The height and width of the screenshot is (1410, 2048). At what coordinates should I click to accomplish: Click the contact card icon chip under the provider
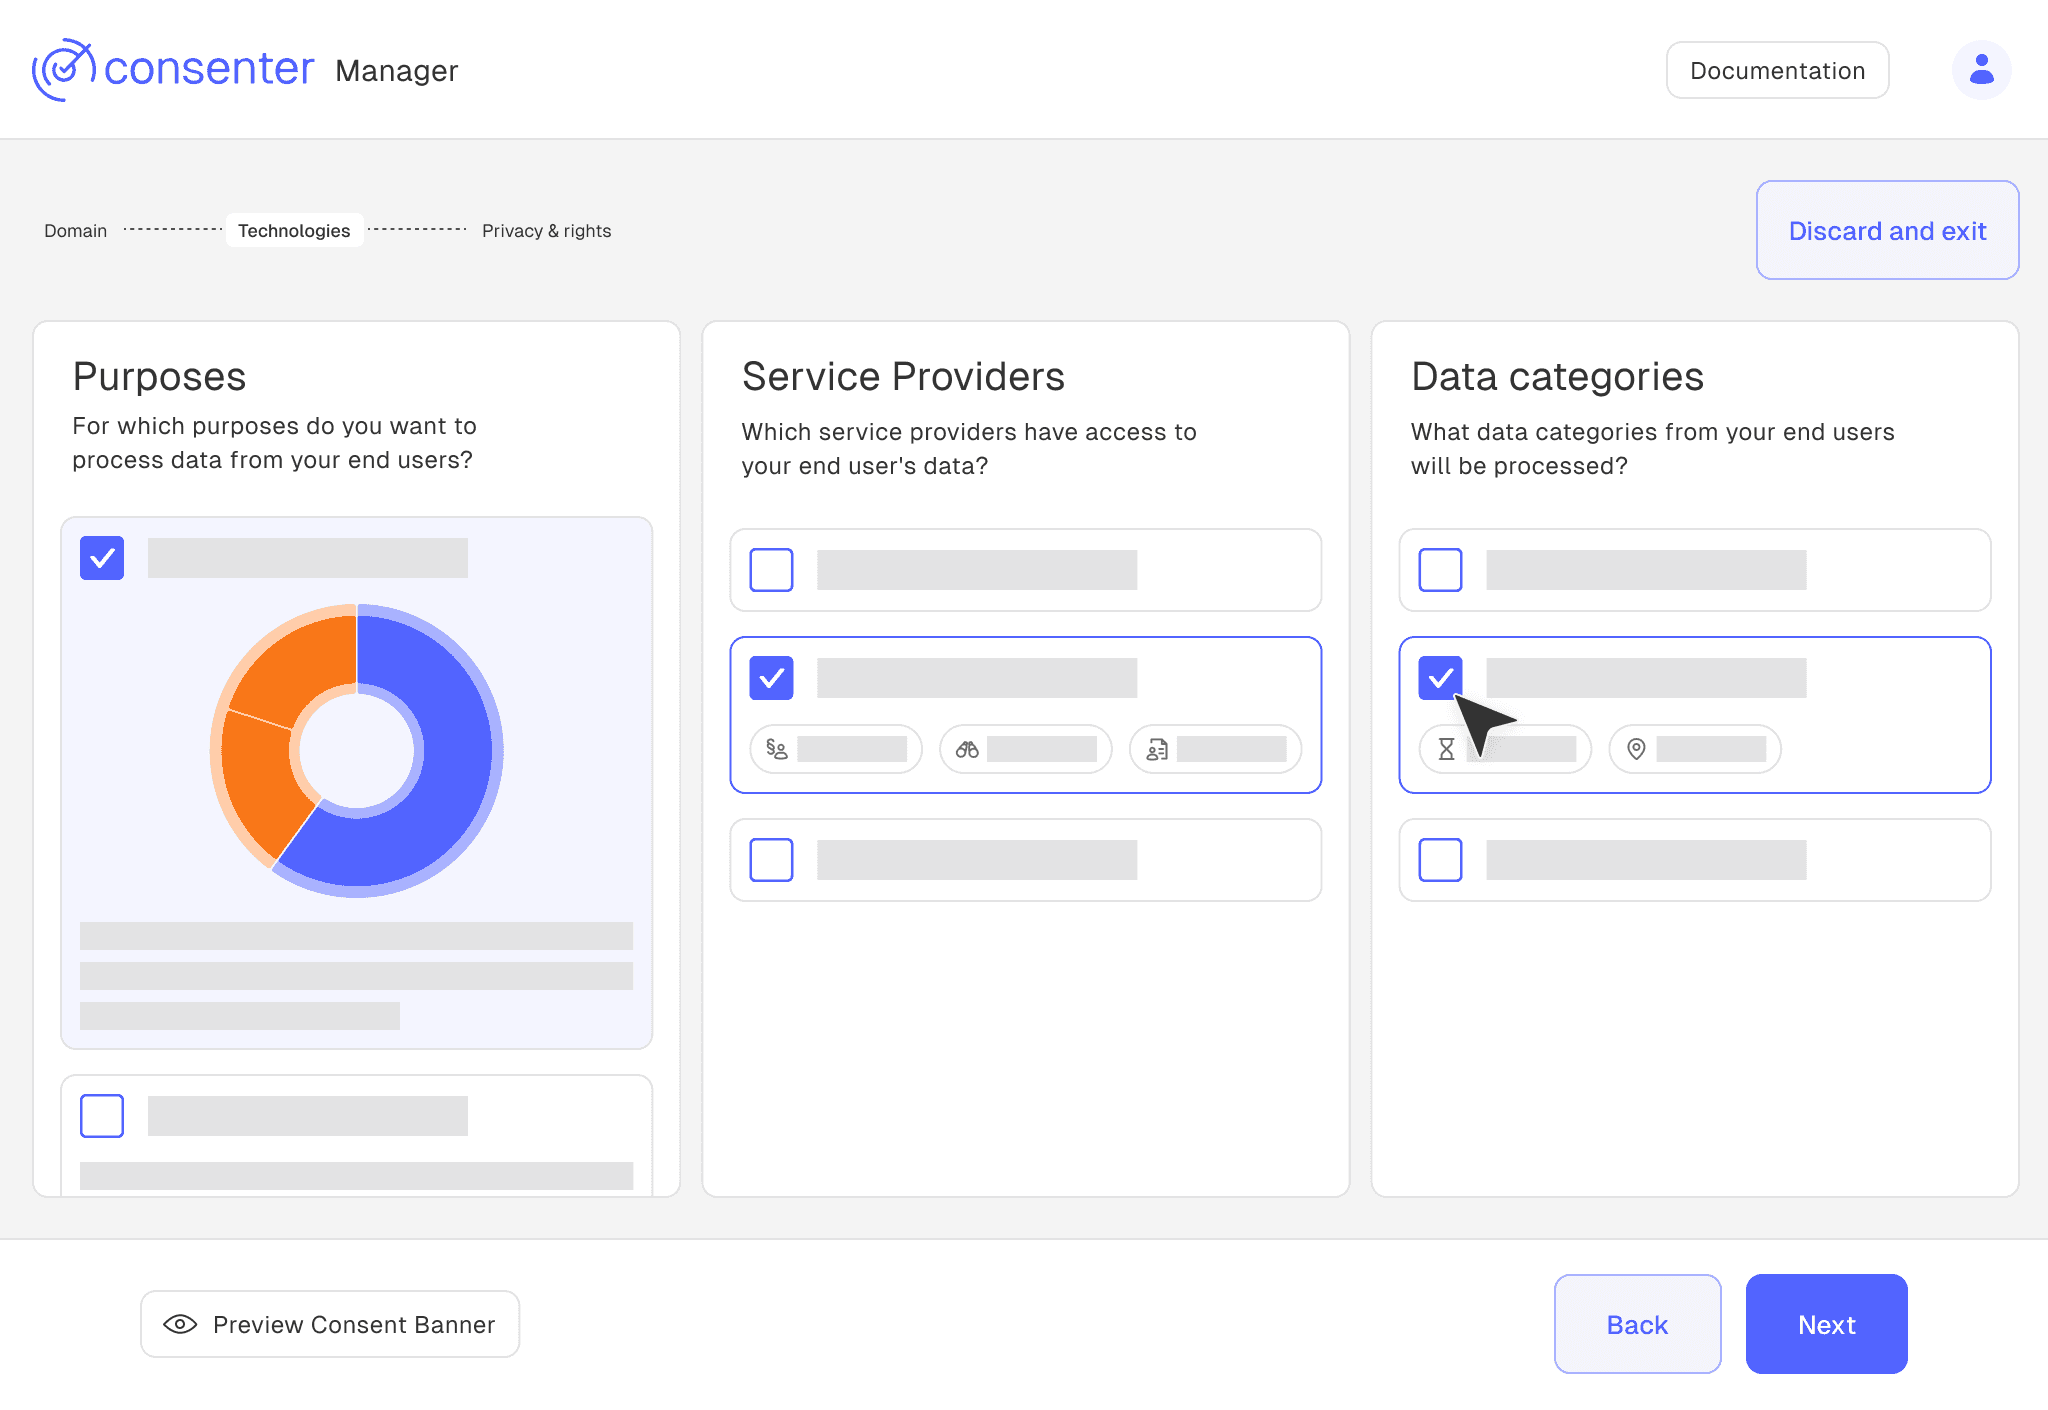(x=1156, y=749)
